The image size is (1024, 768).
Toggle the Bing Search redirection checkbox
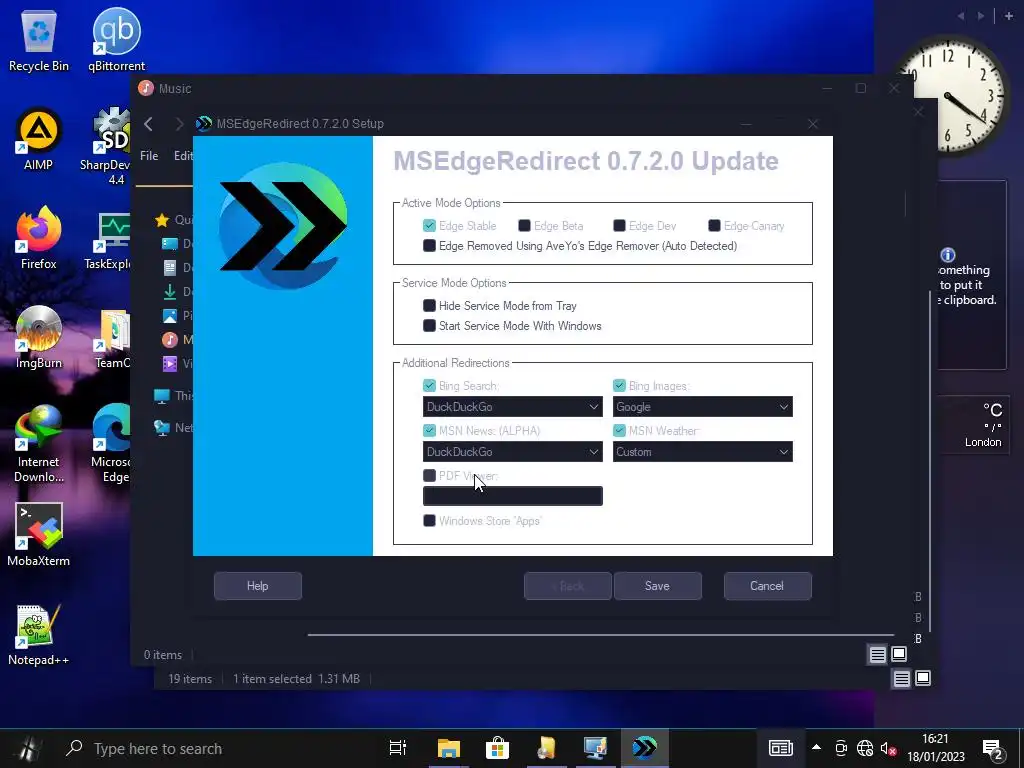[x=429, y=385]
